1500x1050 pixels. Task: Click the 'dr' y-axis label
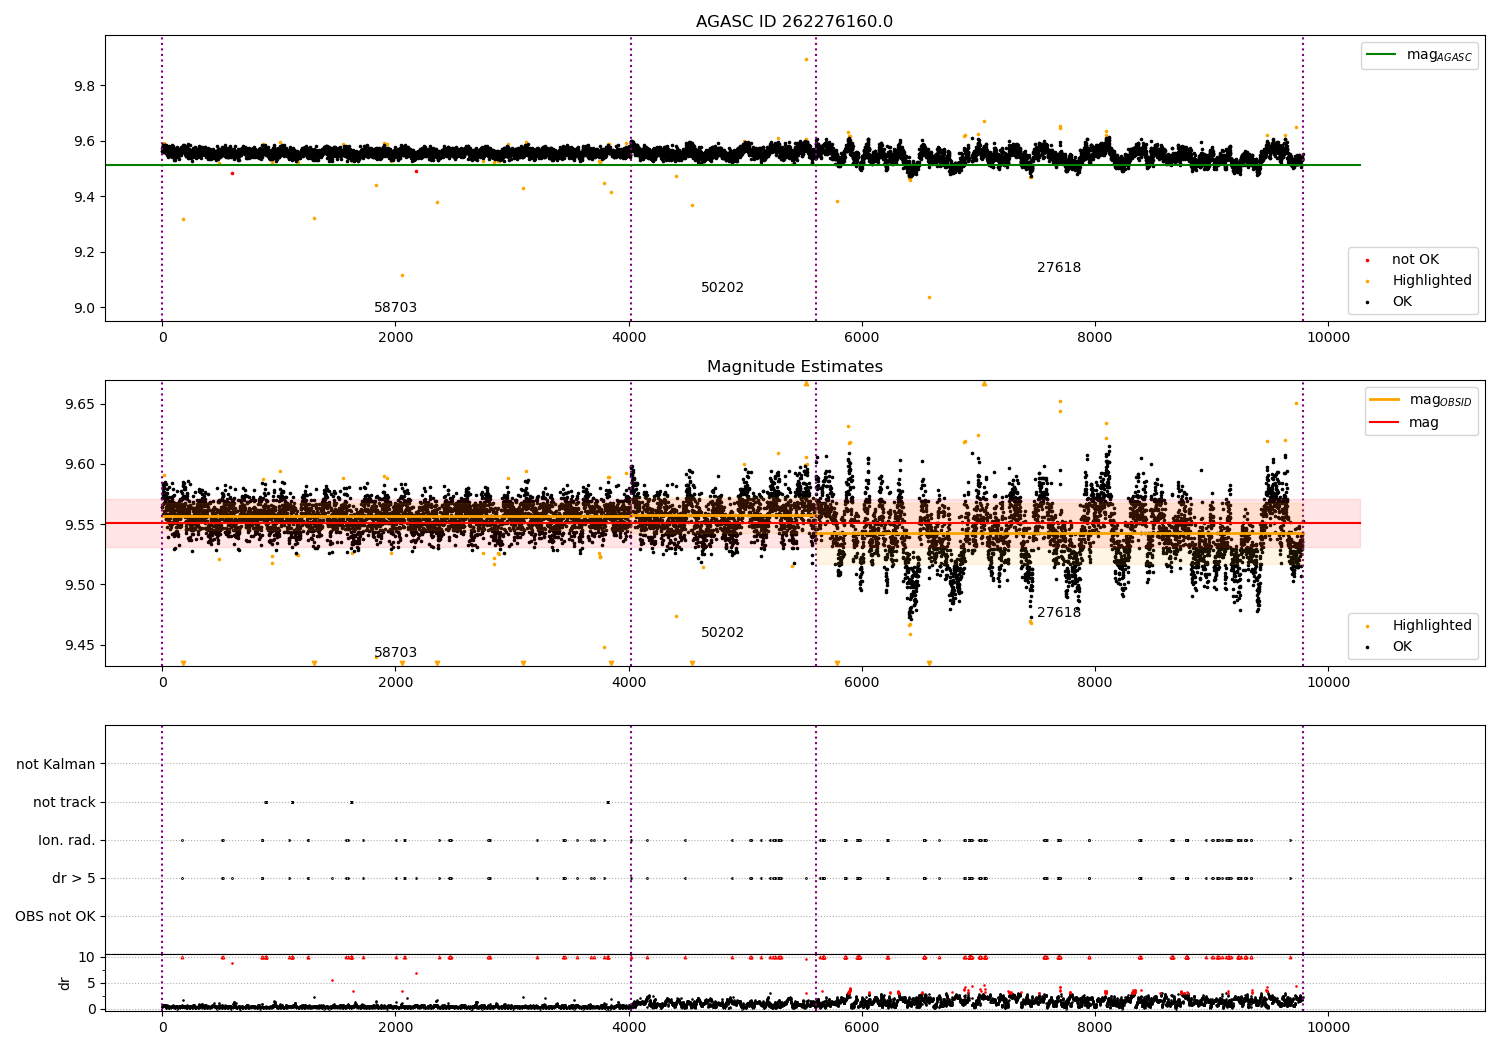(x=65, y=983)
